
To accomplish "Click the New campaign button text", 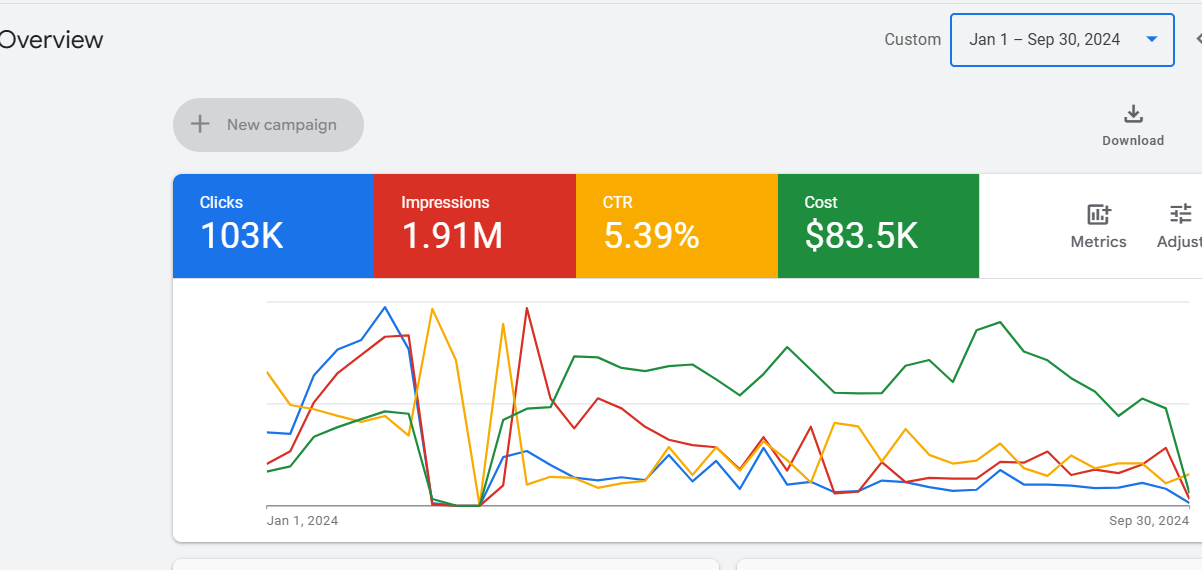I will click(281, 125).
